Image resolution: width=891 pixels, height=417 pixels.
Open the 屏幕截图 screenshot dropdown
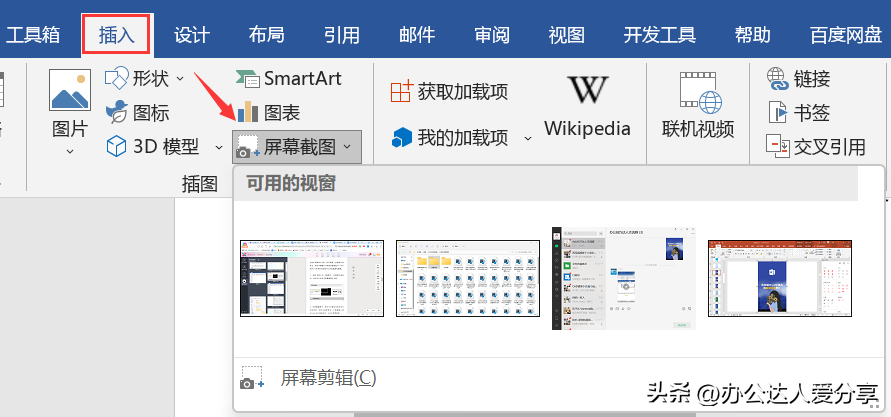point(297,147)
